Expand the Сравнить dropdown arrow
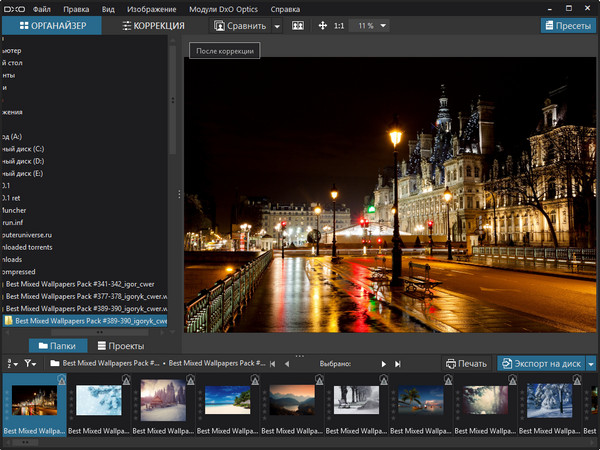Image resolution: width=600 pixels, height=450 pixels. click(x=276, y=26)
